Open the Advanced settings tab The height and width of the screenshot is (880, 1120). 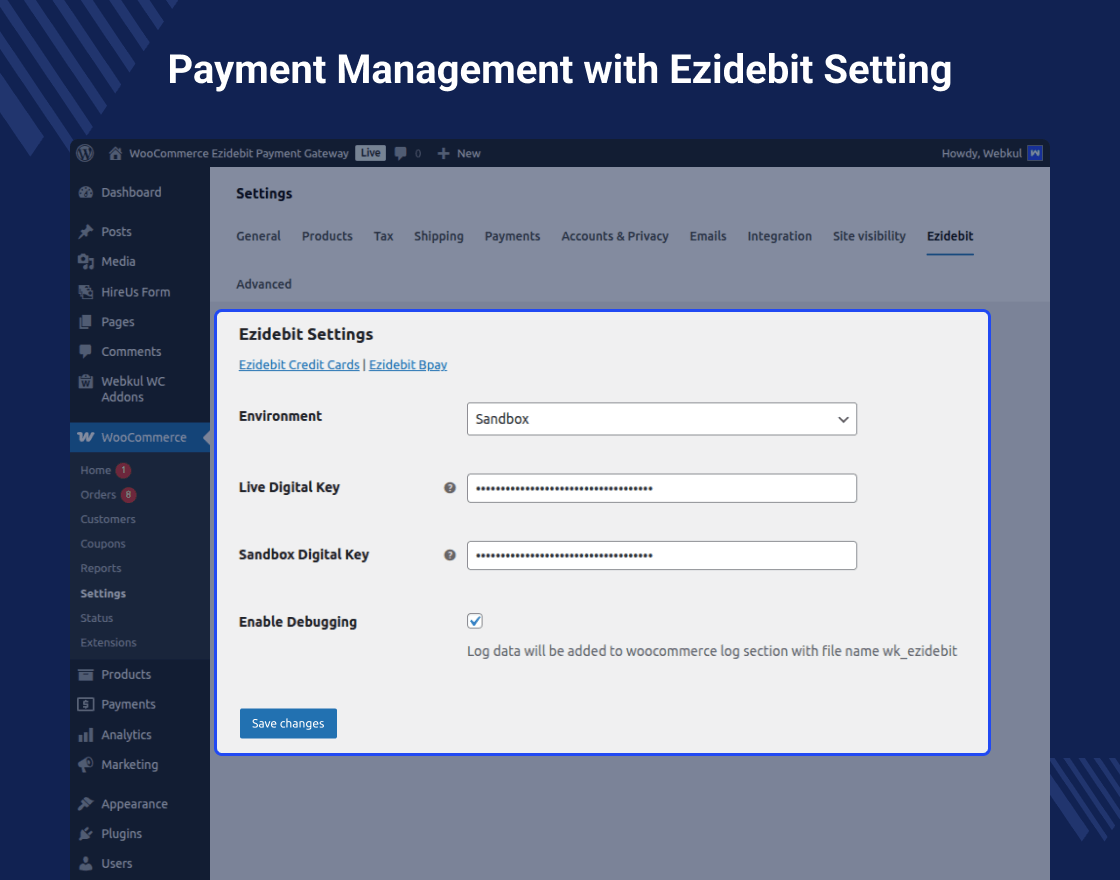point(264,284)
